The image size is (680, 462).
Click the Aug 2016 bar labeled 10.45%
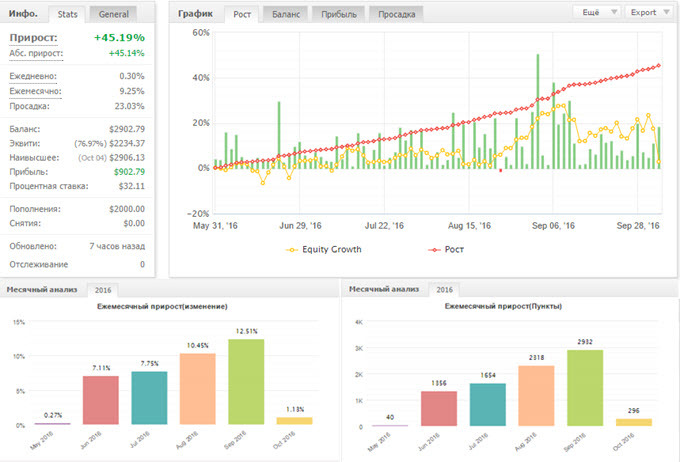(198, 389)
